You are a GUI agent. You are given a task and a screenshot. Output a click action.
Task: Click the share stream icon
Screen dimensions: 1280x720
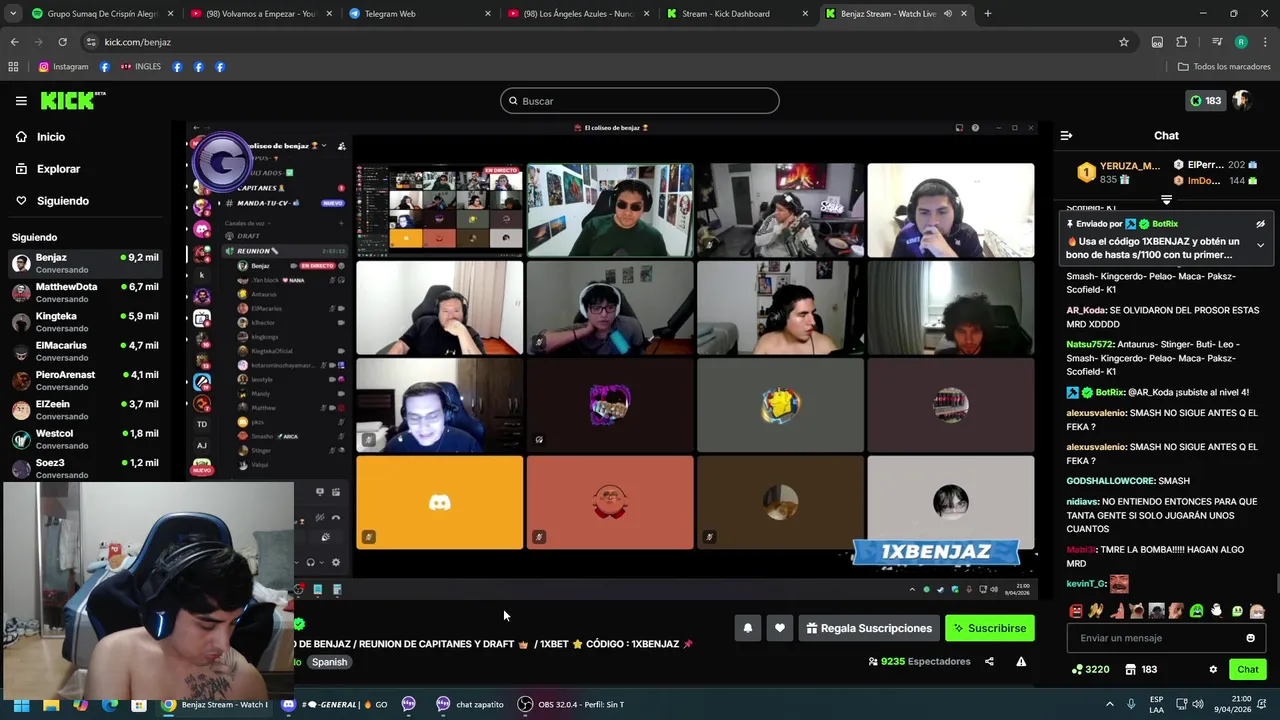coord(989,661)
